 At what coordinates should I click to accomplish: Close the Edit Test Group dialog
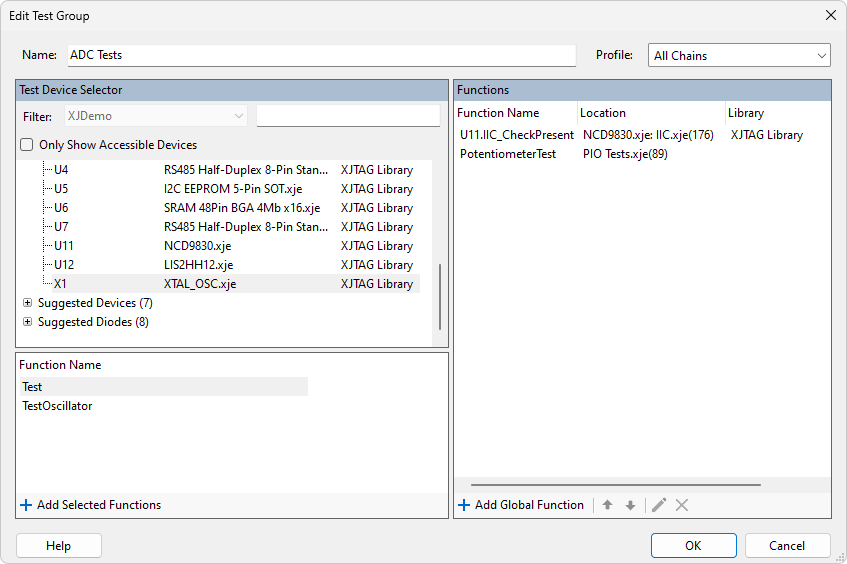(x=830, y=15)
